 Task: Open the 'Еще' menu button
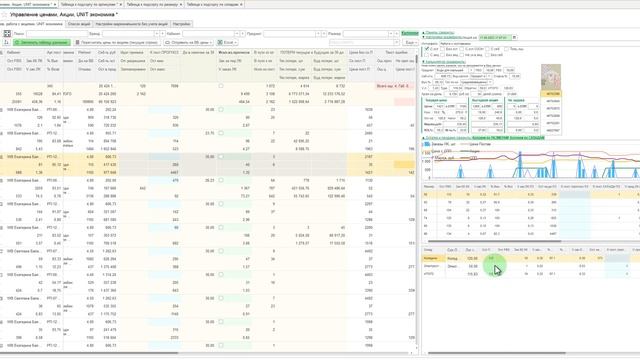coord(410,42)
